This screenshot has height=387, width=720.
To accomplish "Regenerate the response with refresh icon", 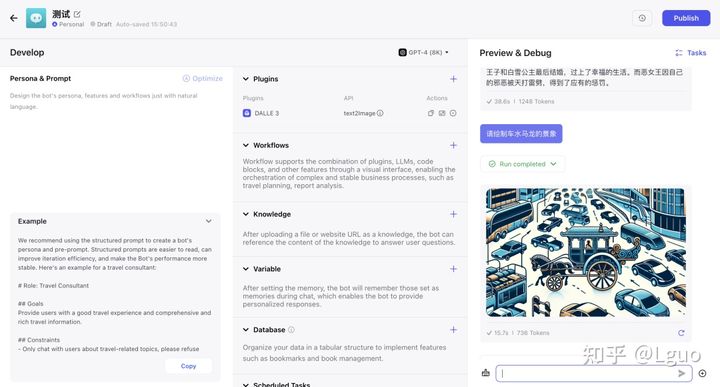I will click(681, 333).
